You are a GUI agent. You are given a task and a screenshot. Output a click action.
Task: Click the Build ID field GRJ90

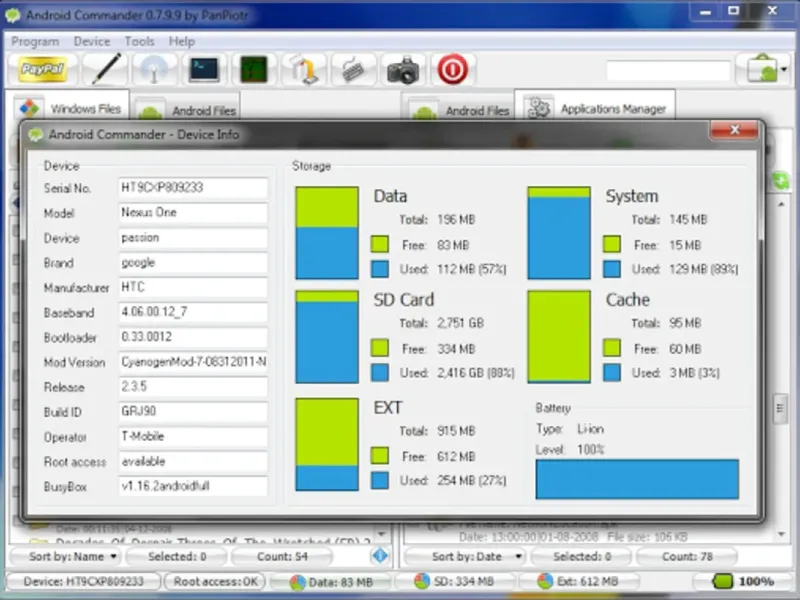[x=193, y=411]
